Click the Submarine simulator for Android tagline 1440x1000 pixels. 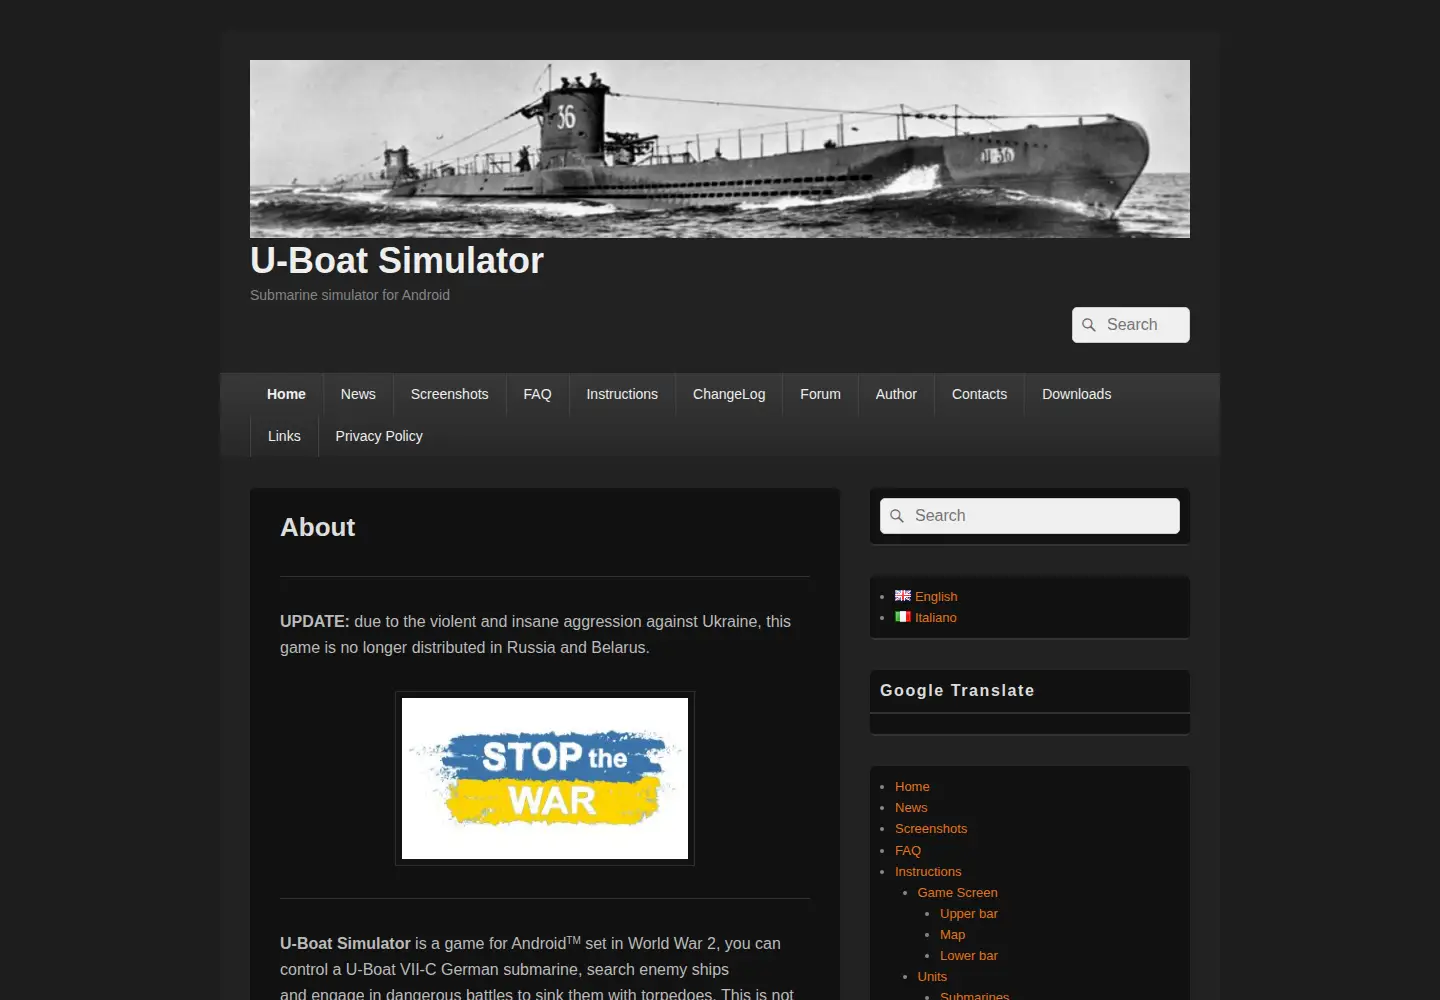[350, 295]
